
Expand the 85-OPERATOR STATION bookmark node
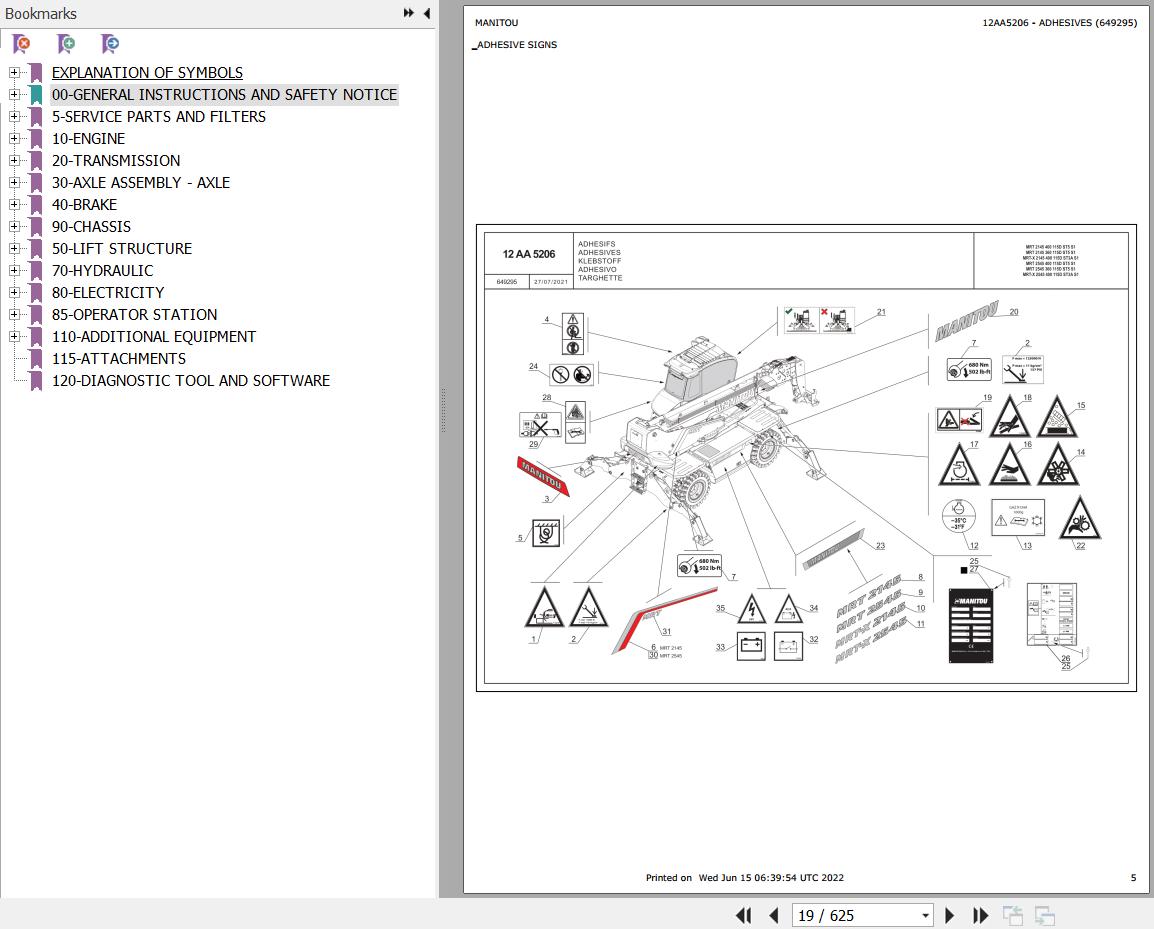coord(14,314)
